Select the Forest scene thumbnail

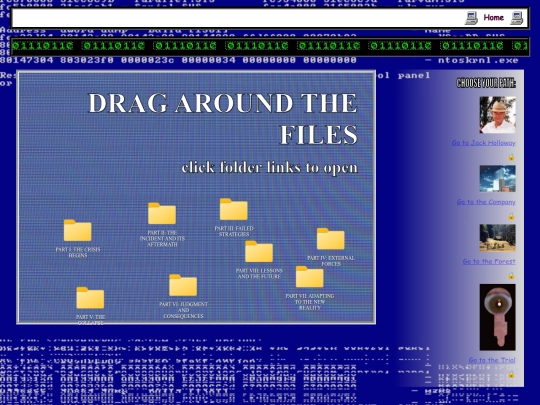(x=498, y=238)
